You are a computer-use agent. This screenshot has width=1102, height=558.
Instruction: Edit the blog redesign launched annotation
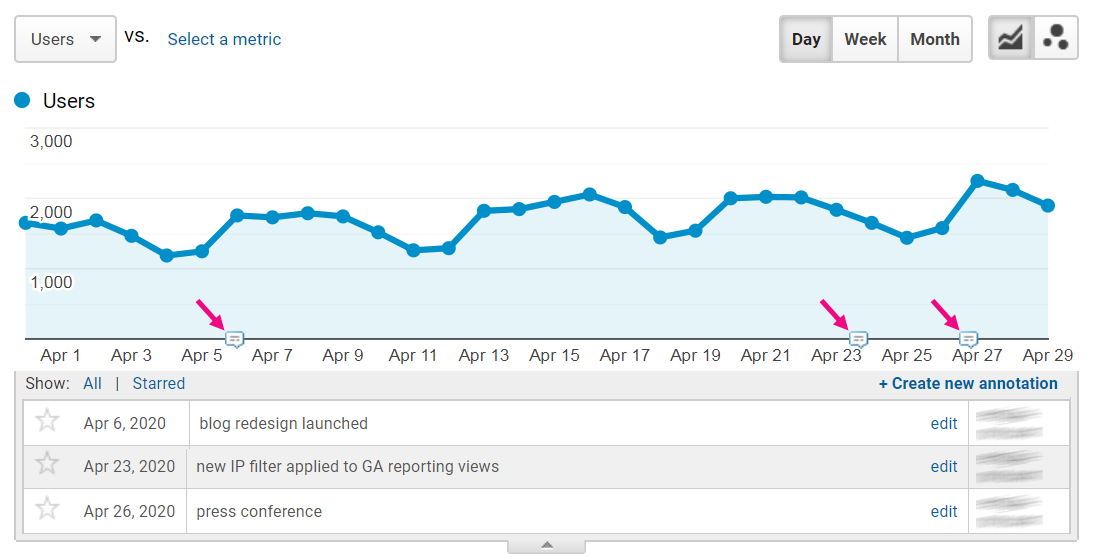[x=943, y=423]
